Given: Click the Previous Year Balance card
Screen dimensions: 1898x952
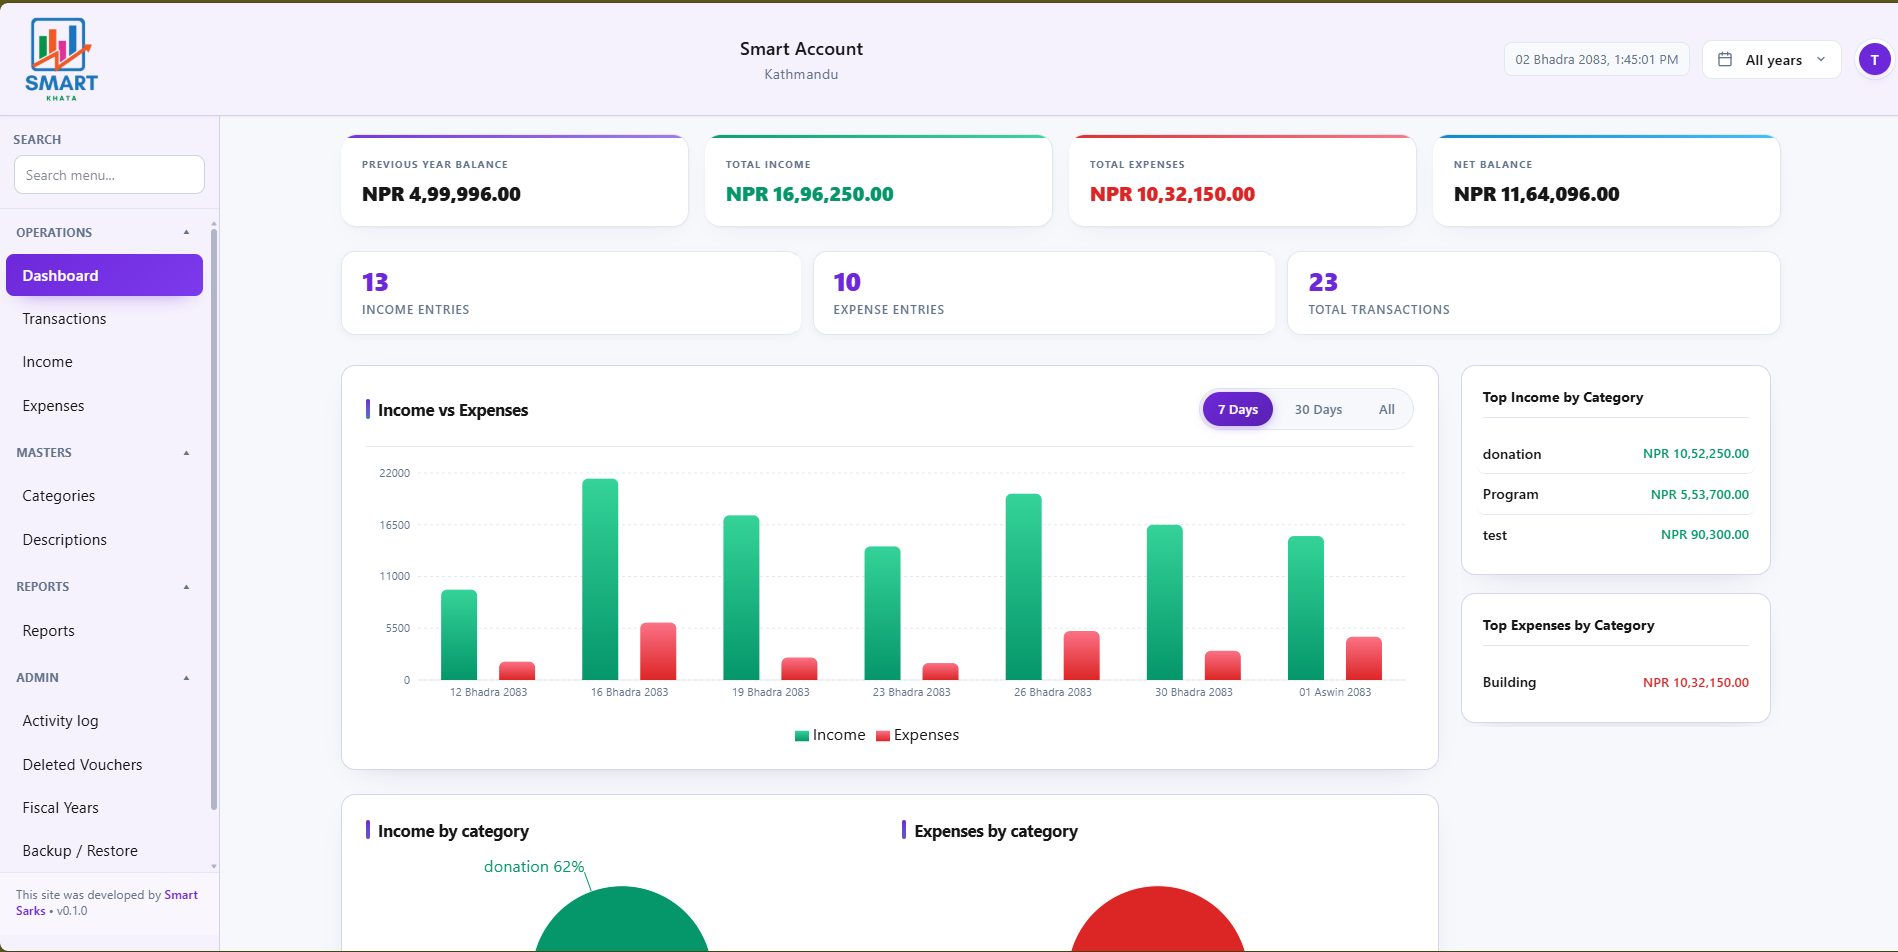Looking at the screenshot, I should (515, 181).
